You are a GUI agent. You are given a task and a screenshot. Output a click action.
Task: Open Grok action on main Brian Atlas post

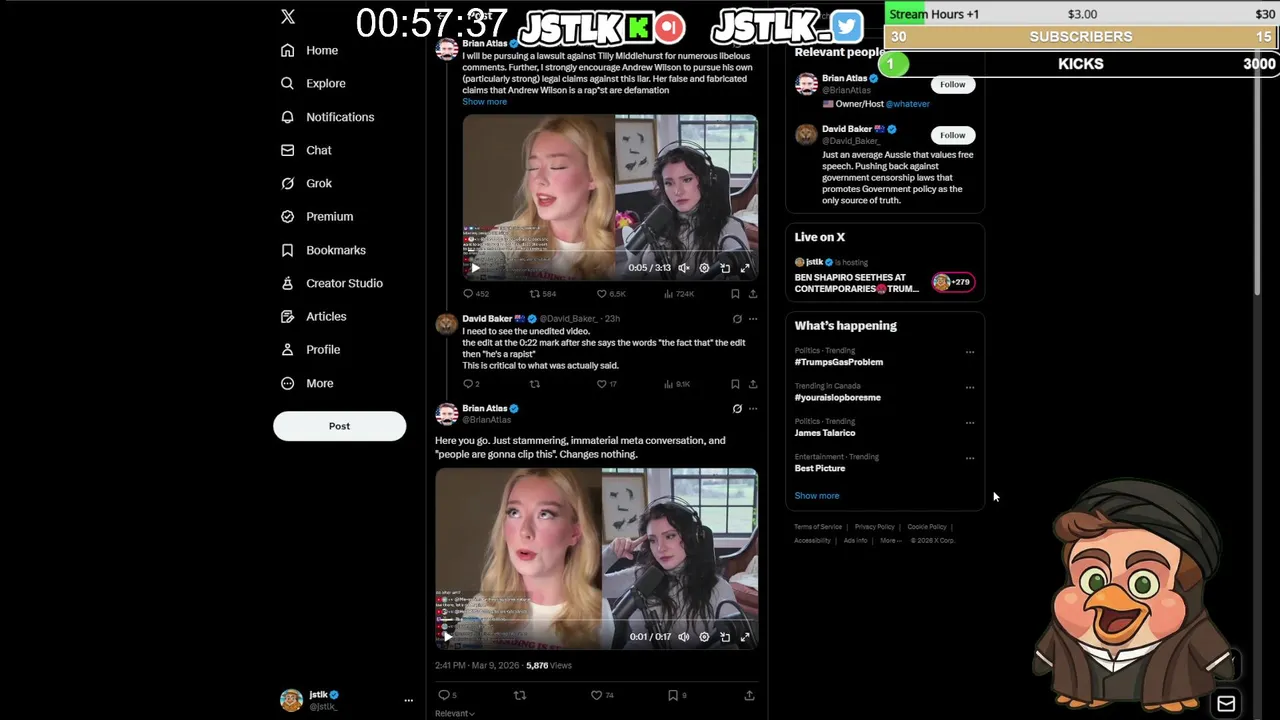(x=737, y=408)
